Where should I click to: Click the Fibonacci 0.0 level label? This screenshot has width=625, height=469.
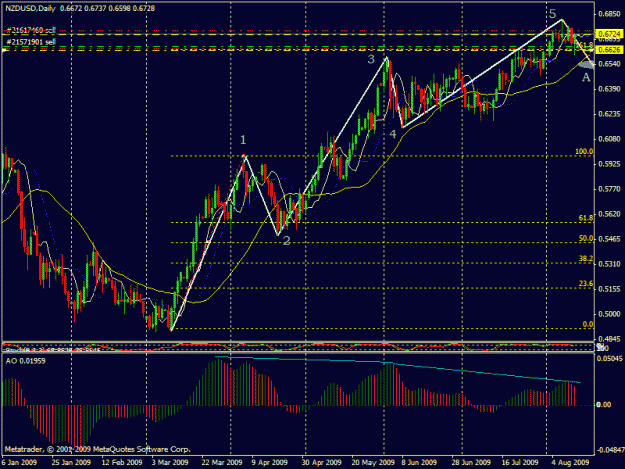coord(588,324)
